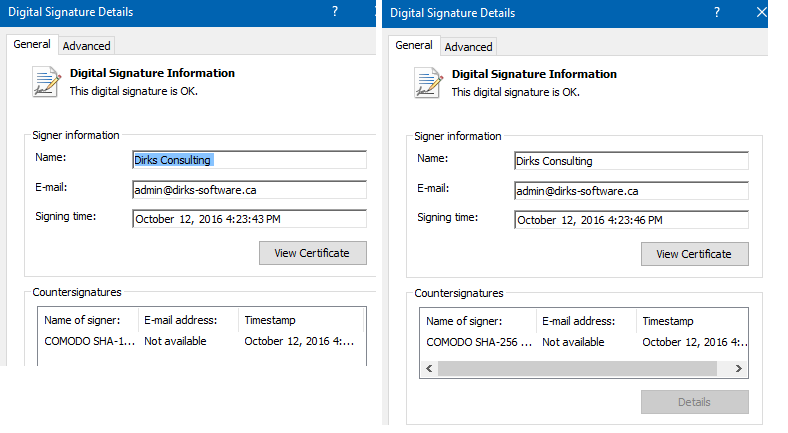This screenshot has height=433, width=788.
Task: Close the right Digital Signature Details dialog
Action: pyautogui.click(x=761, y=13)
